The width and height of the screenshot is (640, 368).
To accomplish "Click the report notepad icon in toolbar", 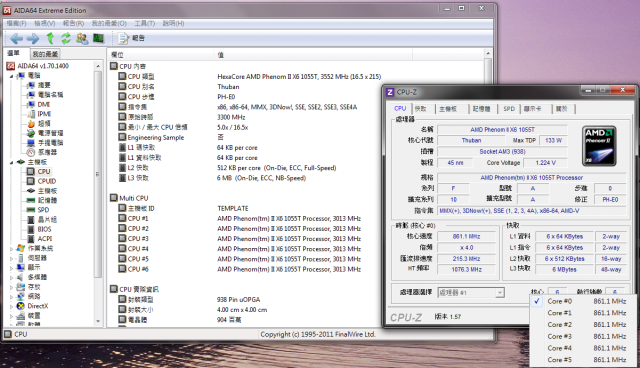I will [x=123, y=38].
